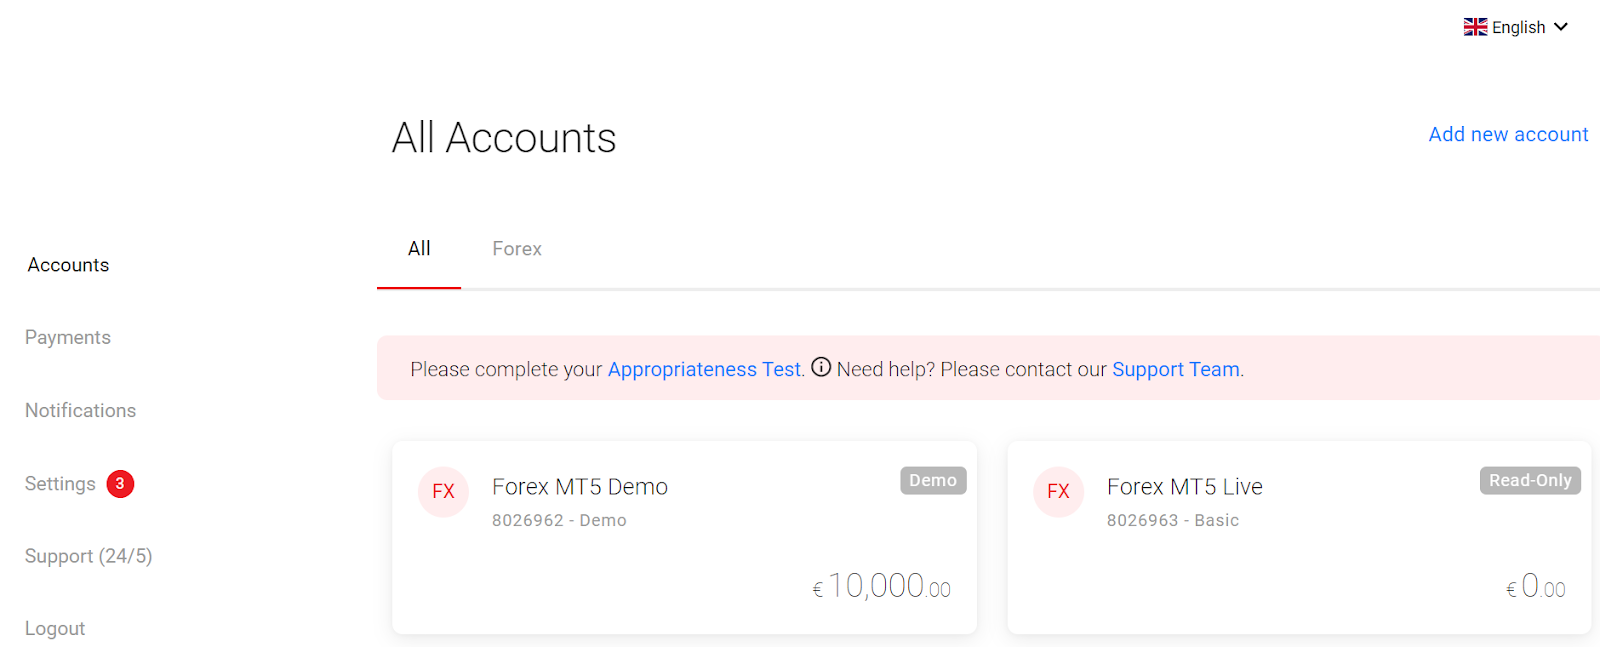Image resolution: width=1600 pixels, height=647 pixels.
Task: Click Add new account link
Action: [x=1507, y=134]
